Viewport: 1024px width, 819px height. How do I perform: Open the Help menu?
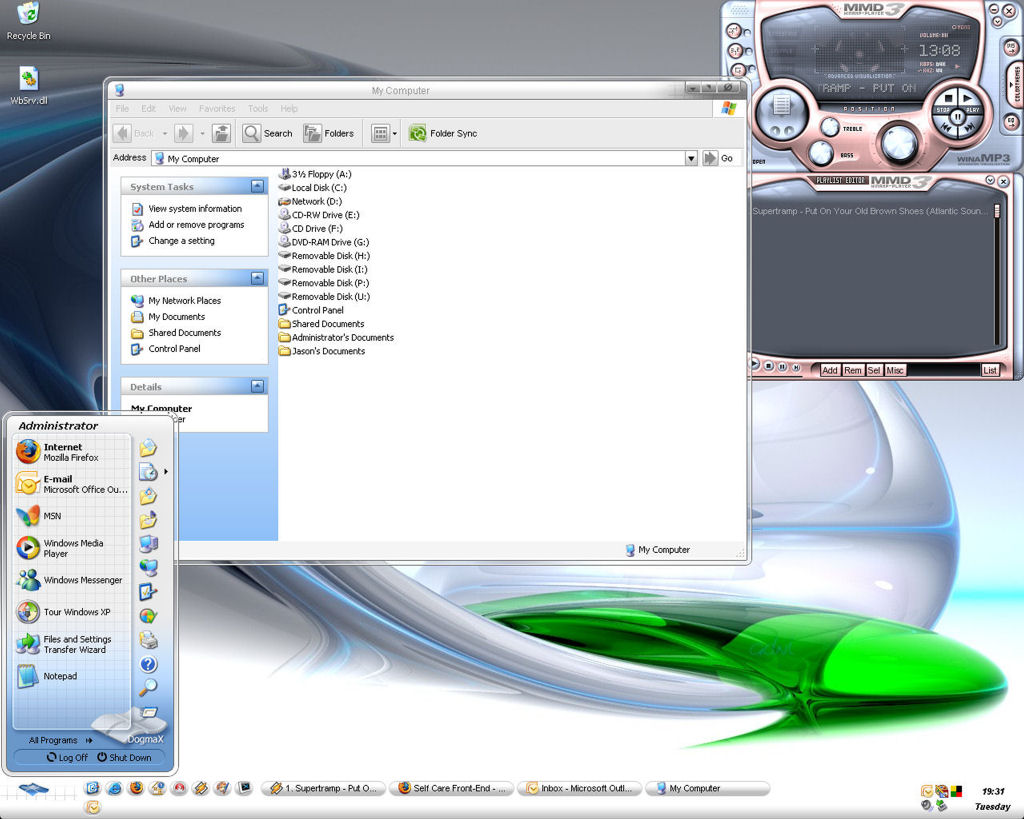pos(289,108)
